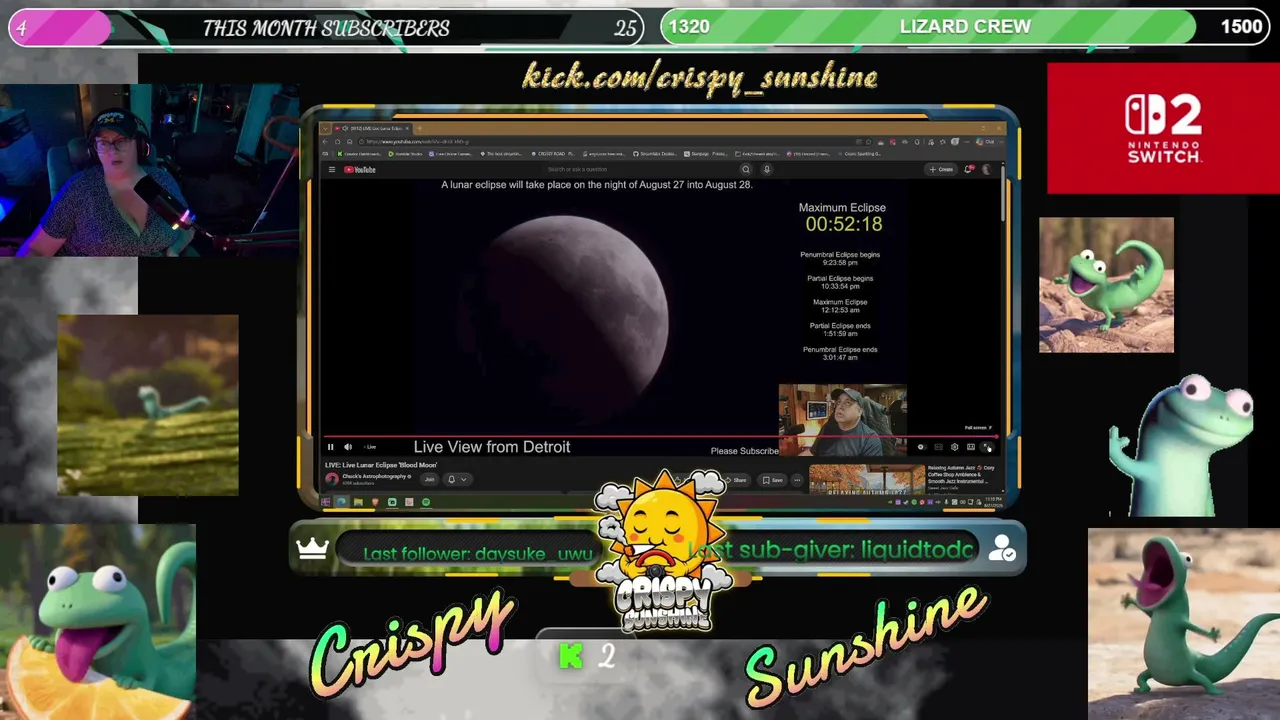The image size is (1280, 720).
Task: Click the crown icon beside last follower
Action: [312, 548]
